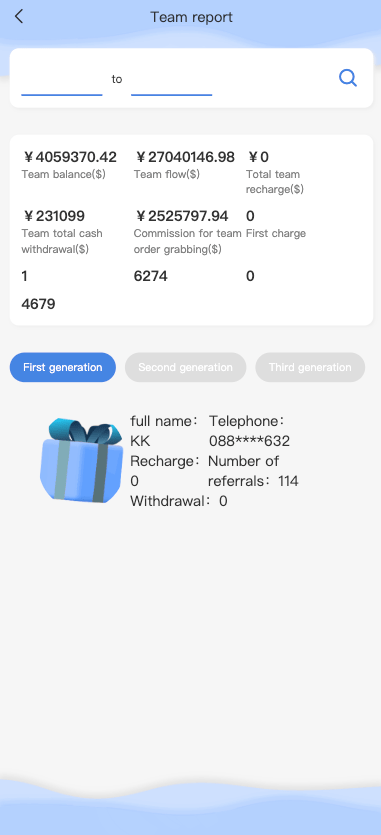Tap the magnifier search icon
Screen dimensions: 381x835
347,79
